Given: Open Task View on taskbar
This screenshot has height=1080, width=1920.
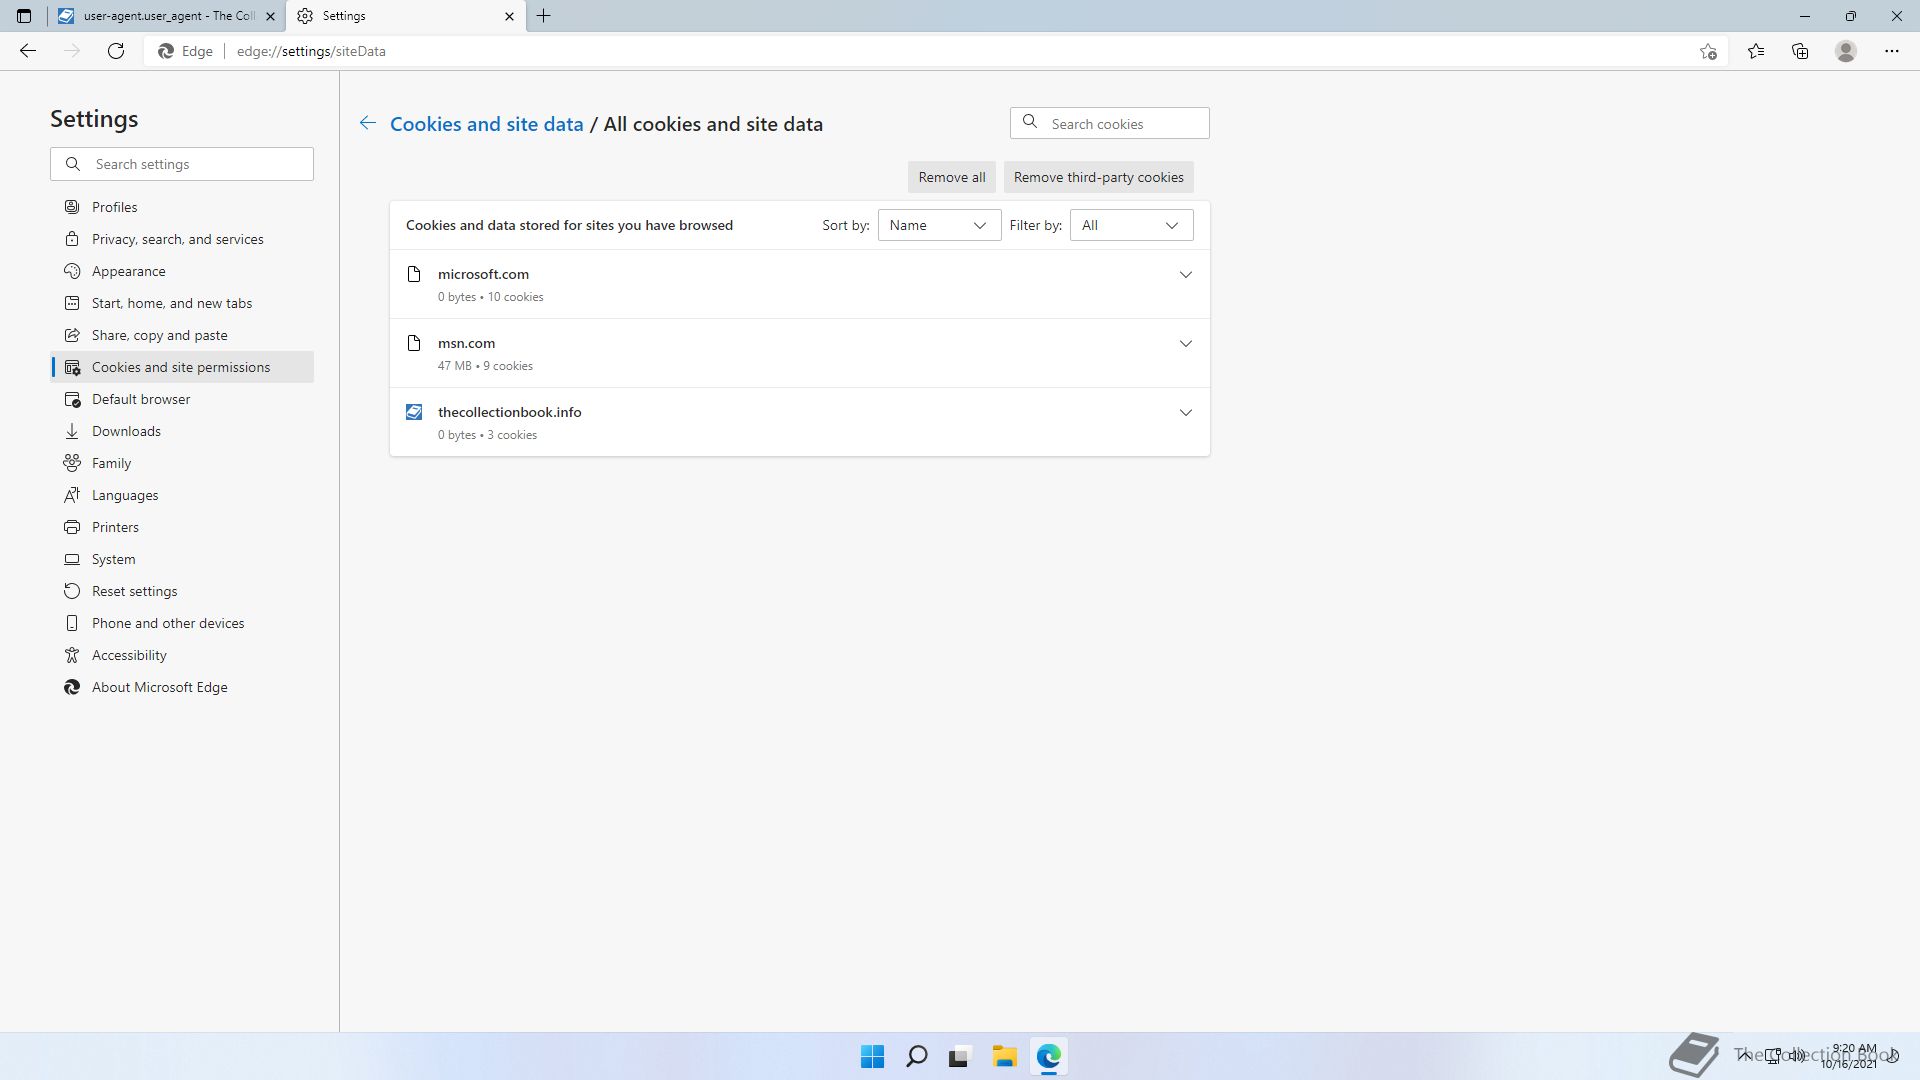Looking at the screenshot, I should click(960, 1056).
